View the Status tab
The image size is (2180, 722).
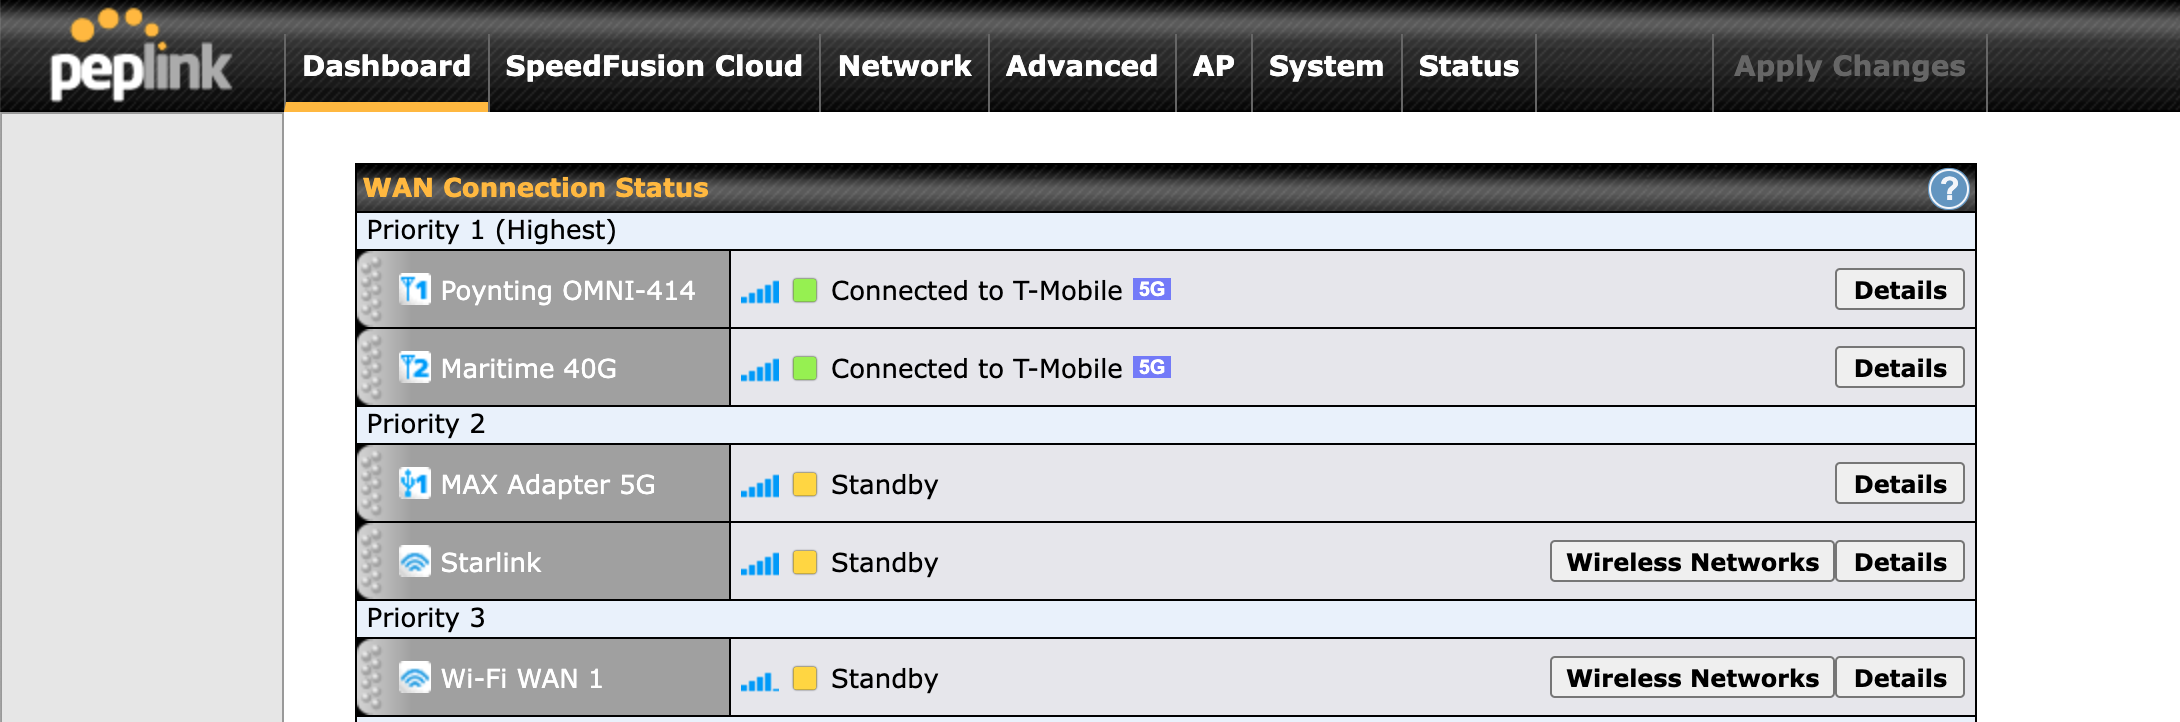coord(1469,66)
